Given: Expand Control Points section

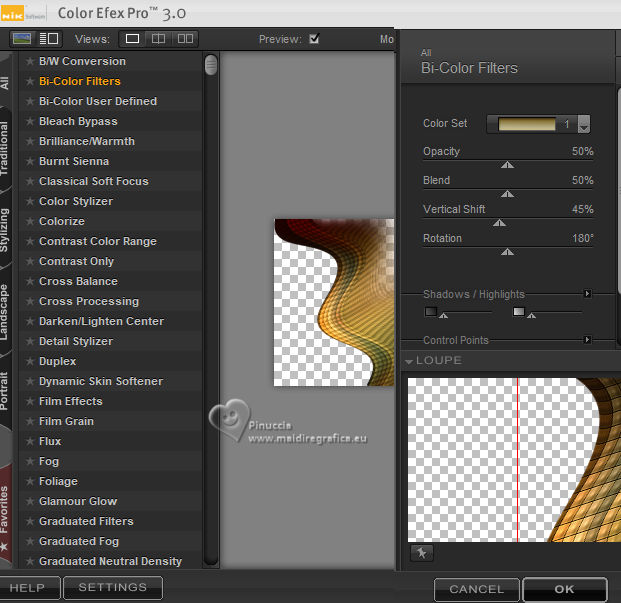Looking at the screenshot, I should coord(588,340).
